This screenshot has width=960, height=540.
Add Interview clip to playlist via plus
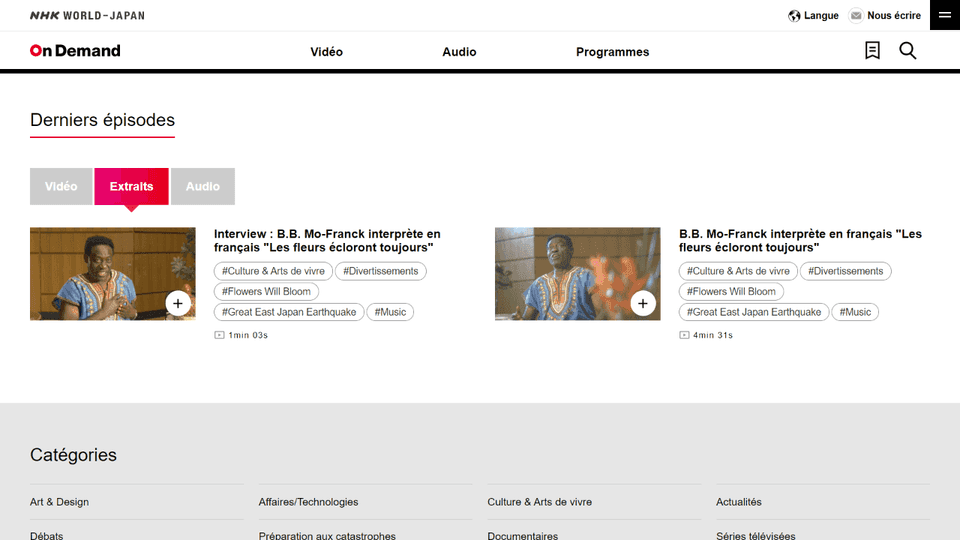(x=178, y=304)
